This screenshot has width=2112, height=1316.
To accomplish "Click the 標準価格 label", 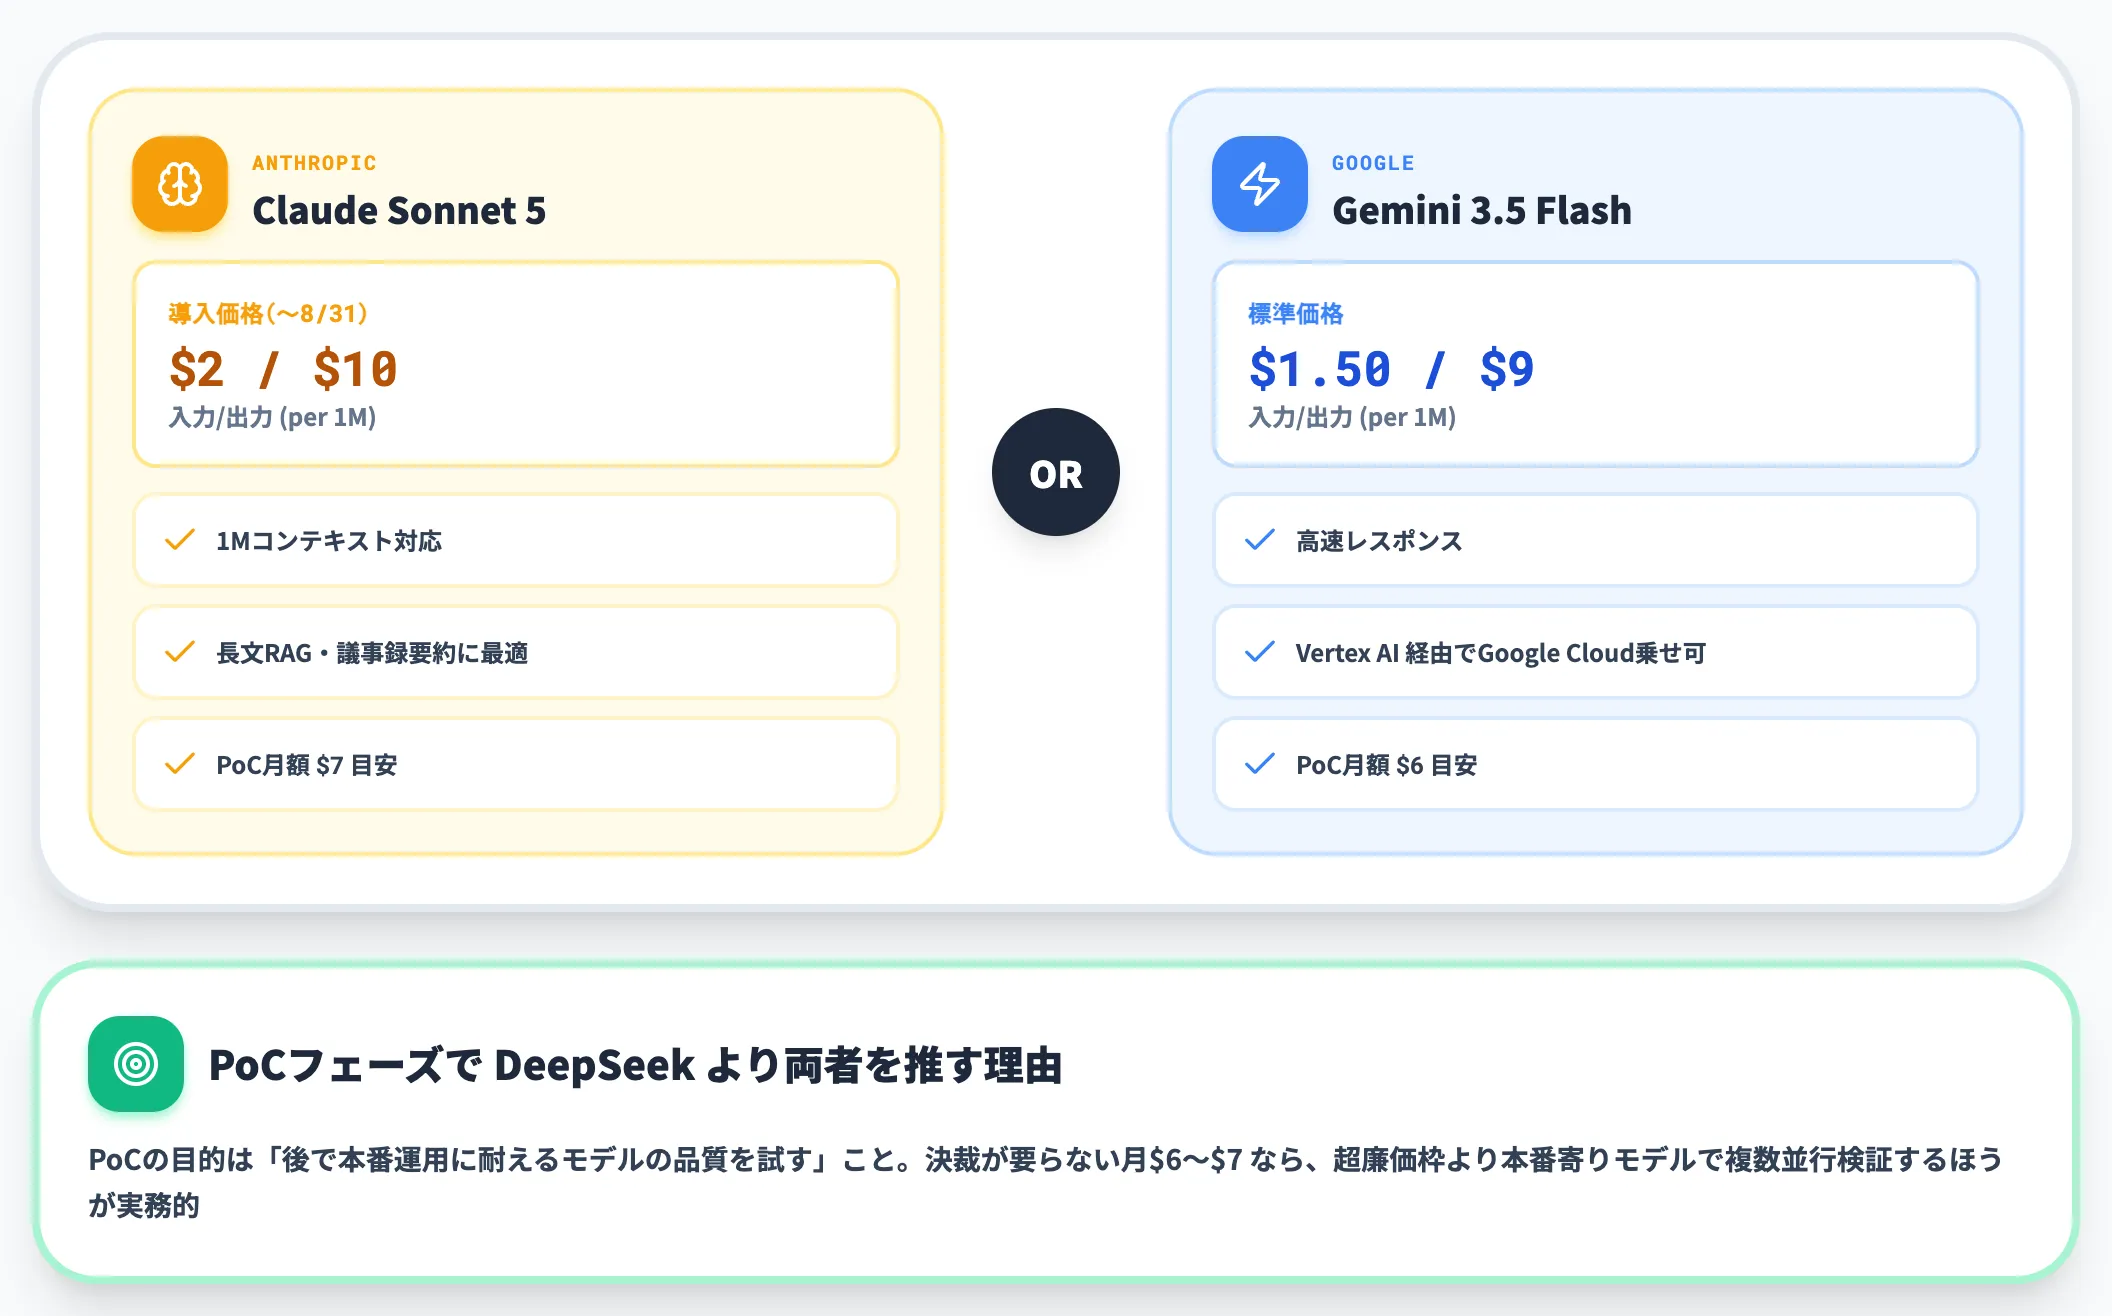I will (x=1296, y=314).
